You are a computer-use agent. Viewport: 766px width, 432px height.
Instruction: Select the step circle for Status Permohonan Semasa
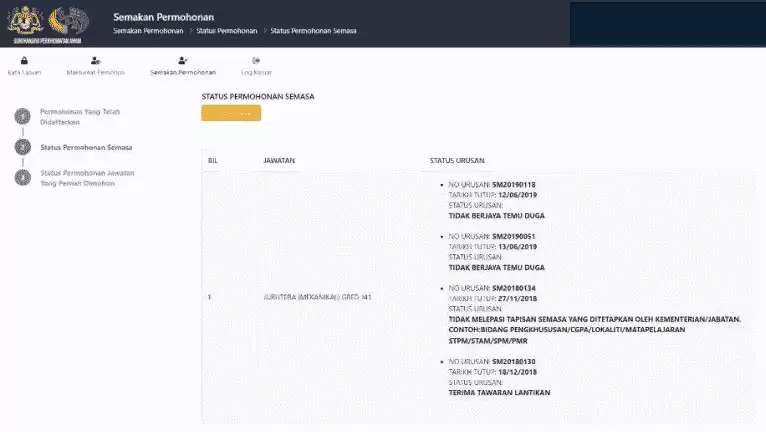point(21,148)
